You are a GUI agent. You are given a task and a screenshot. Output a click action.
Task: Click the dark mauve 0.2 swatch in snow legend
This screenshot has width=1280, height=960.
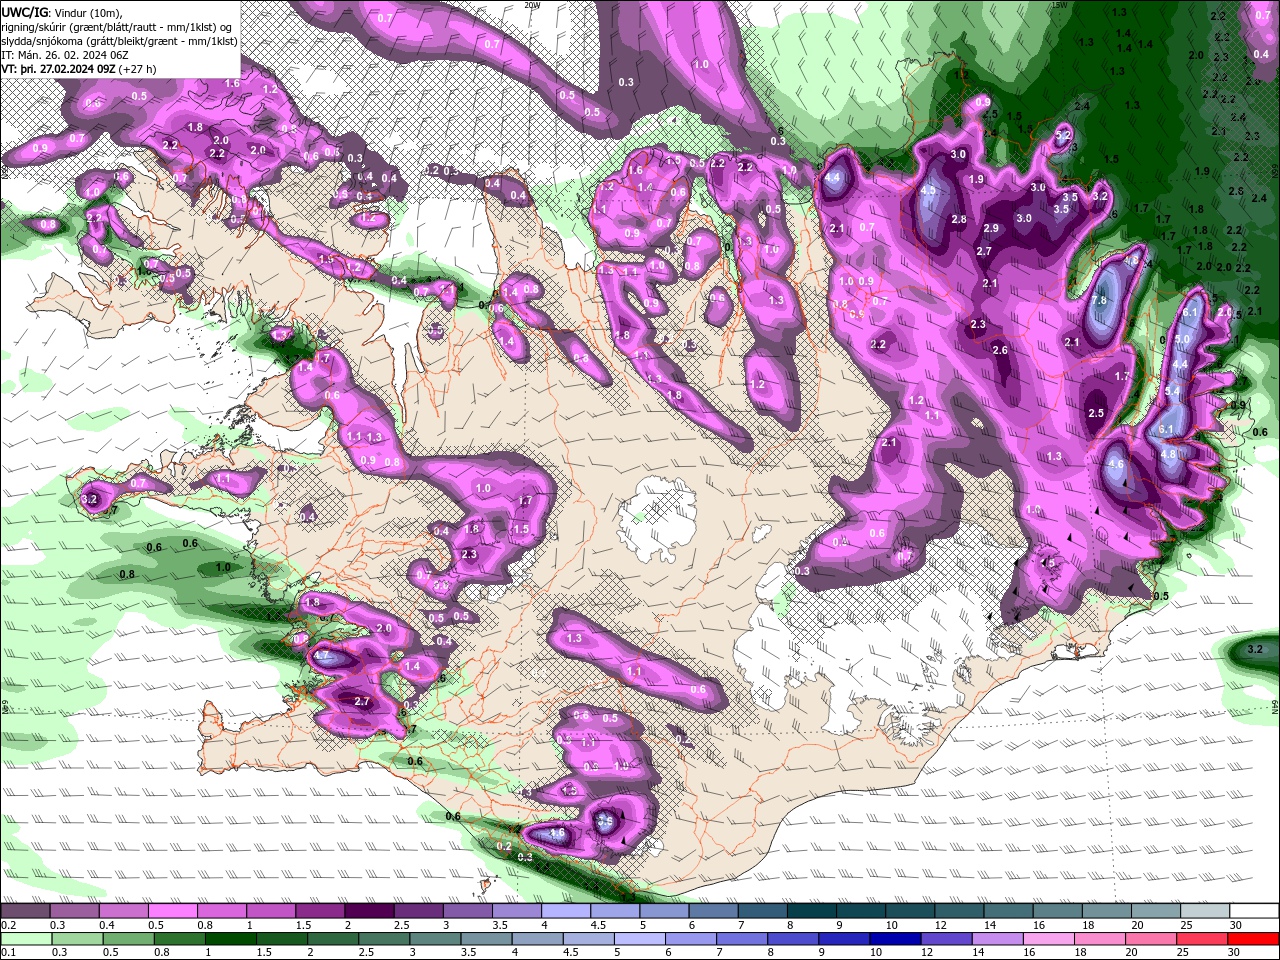point(25,911)
